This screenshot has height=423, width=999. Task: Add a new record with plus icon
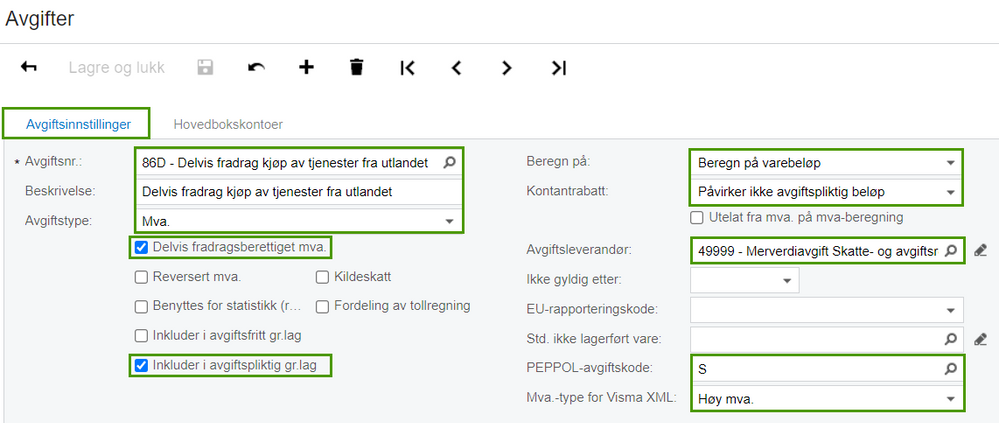click(306, 68)
